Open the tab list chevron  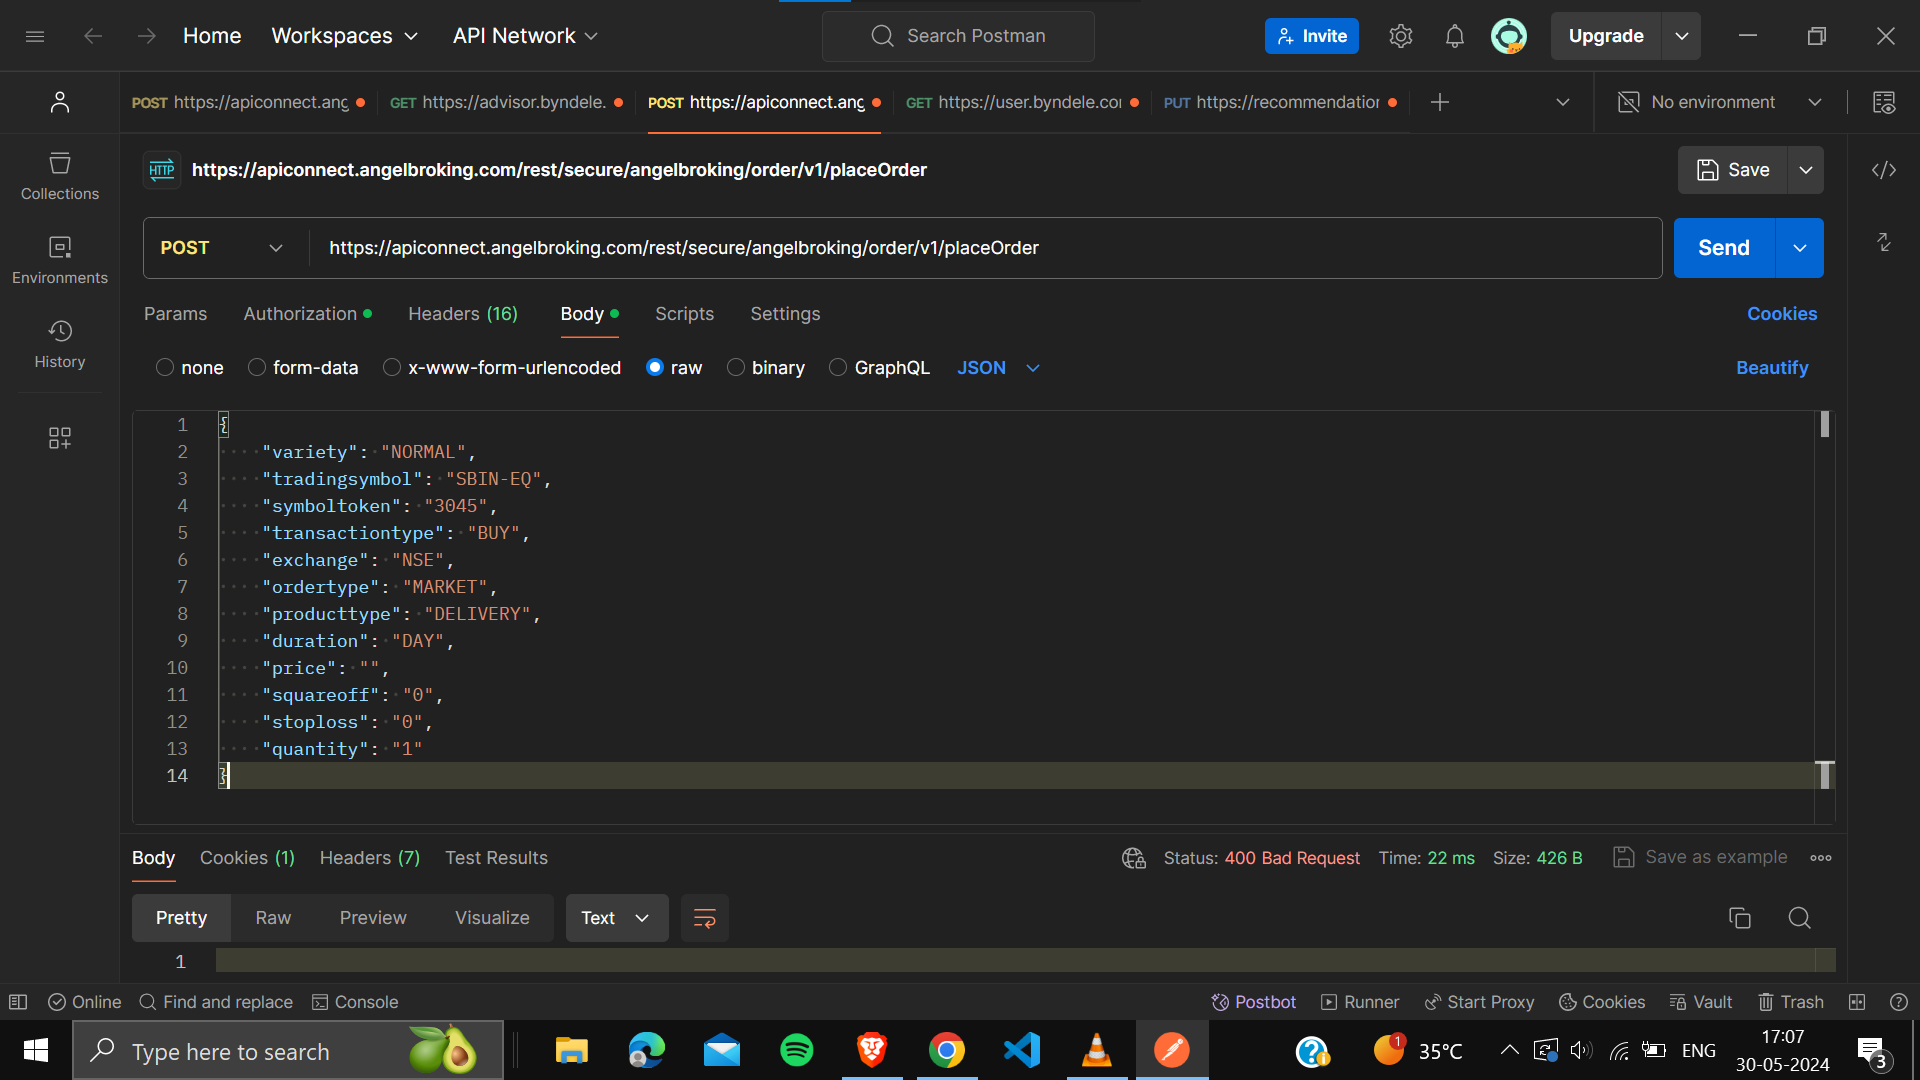tap(1563, 102)
